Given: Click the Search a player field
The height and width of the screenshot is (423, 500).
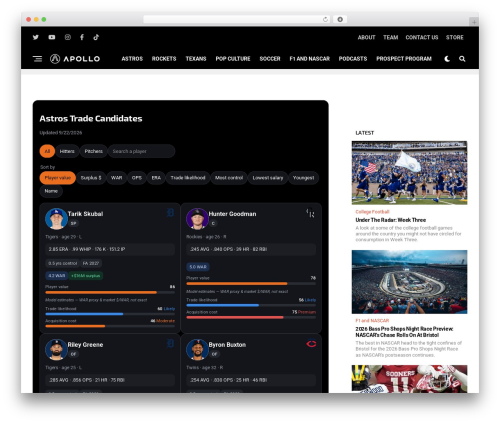Looking at the screenshot, I should (141, 151).
